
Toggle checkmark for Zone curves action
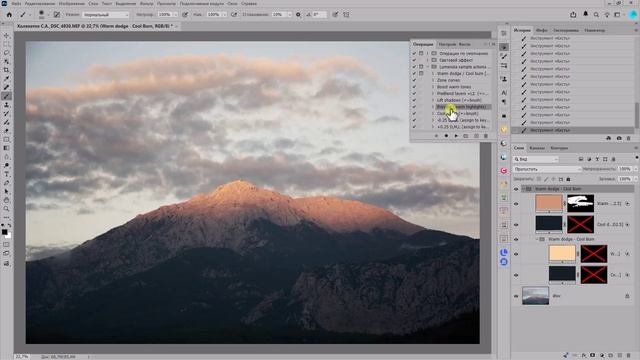pos(414,80)
